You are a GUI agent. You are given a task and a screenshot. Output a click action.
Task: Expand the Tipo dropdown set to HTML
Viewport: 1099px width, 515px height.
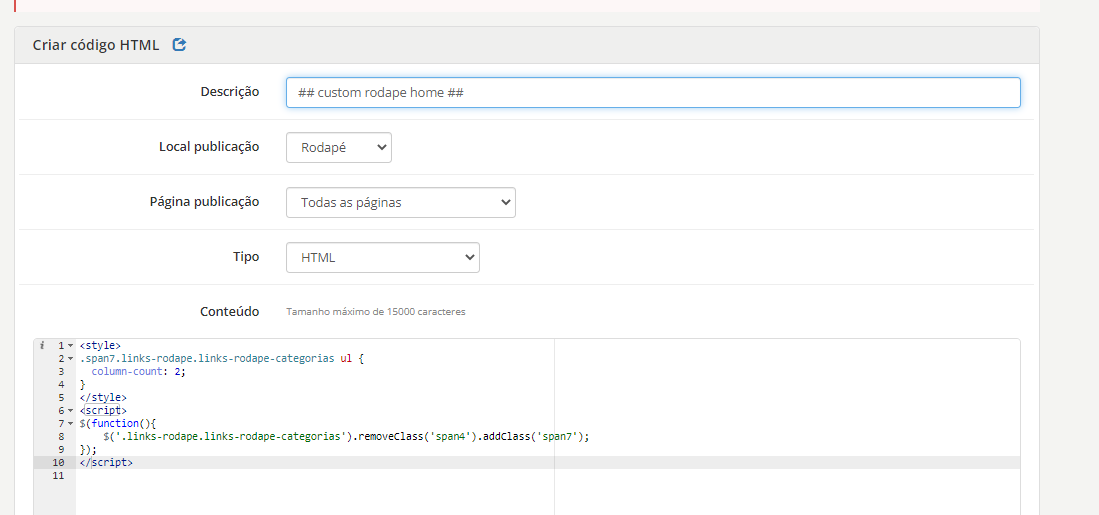tap(383, 257)
